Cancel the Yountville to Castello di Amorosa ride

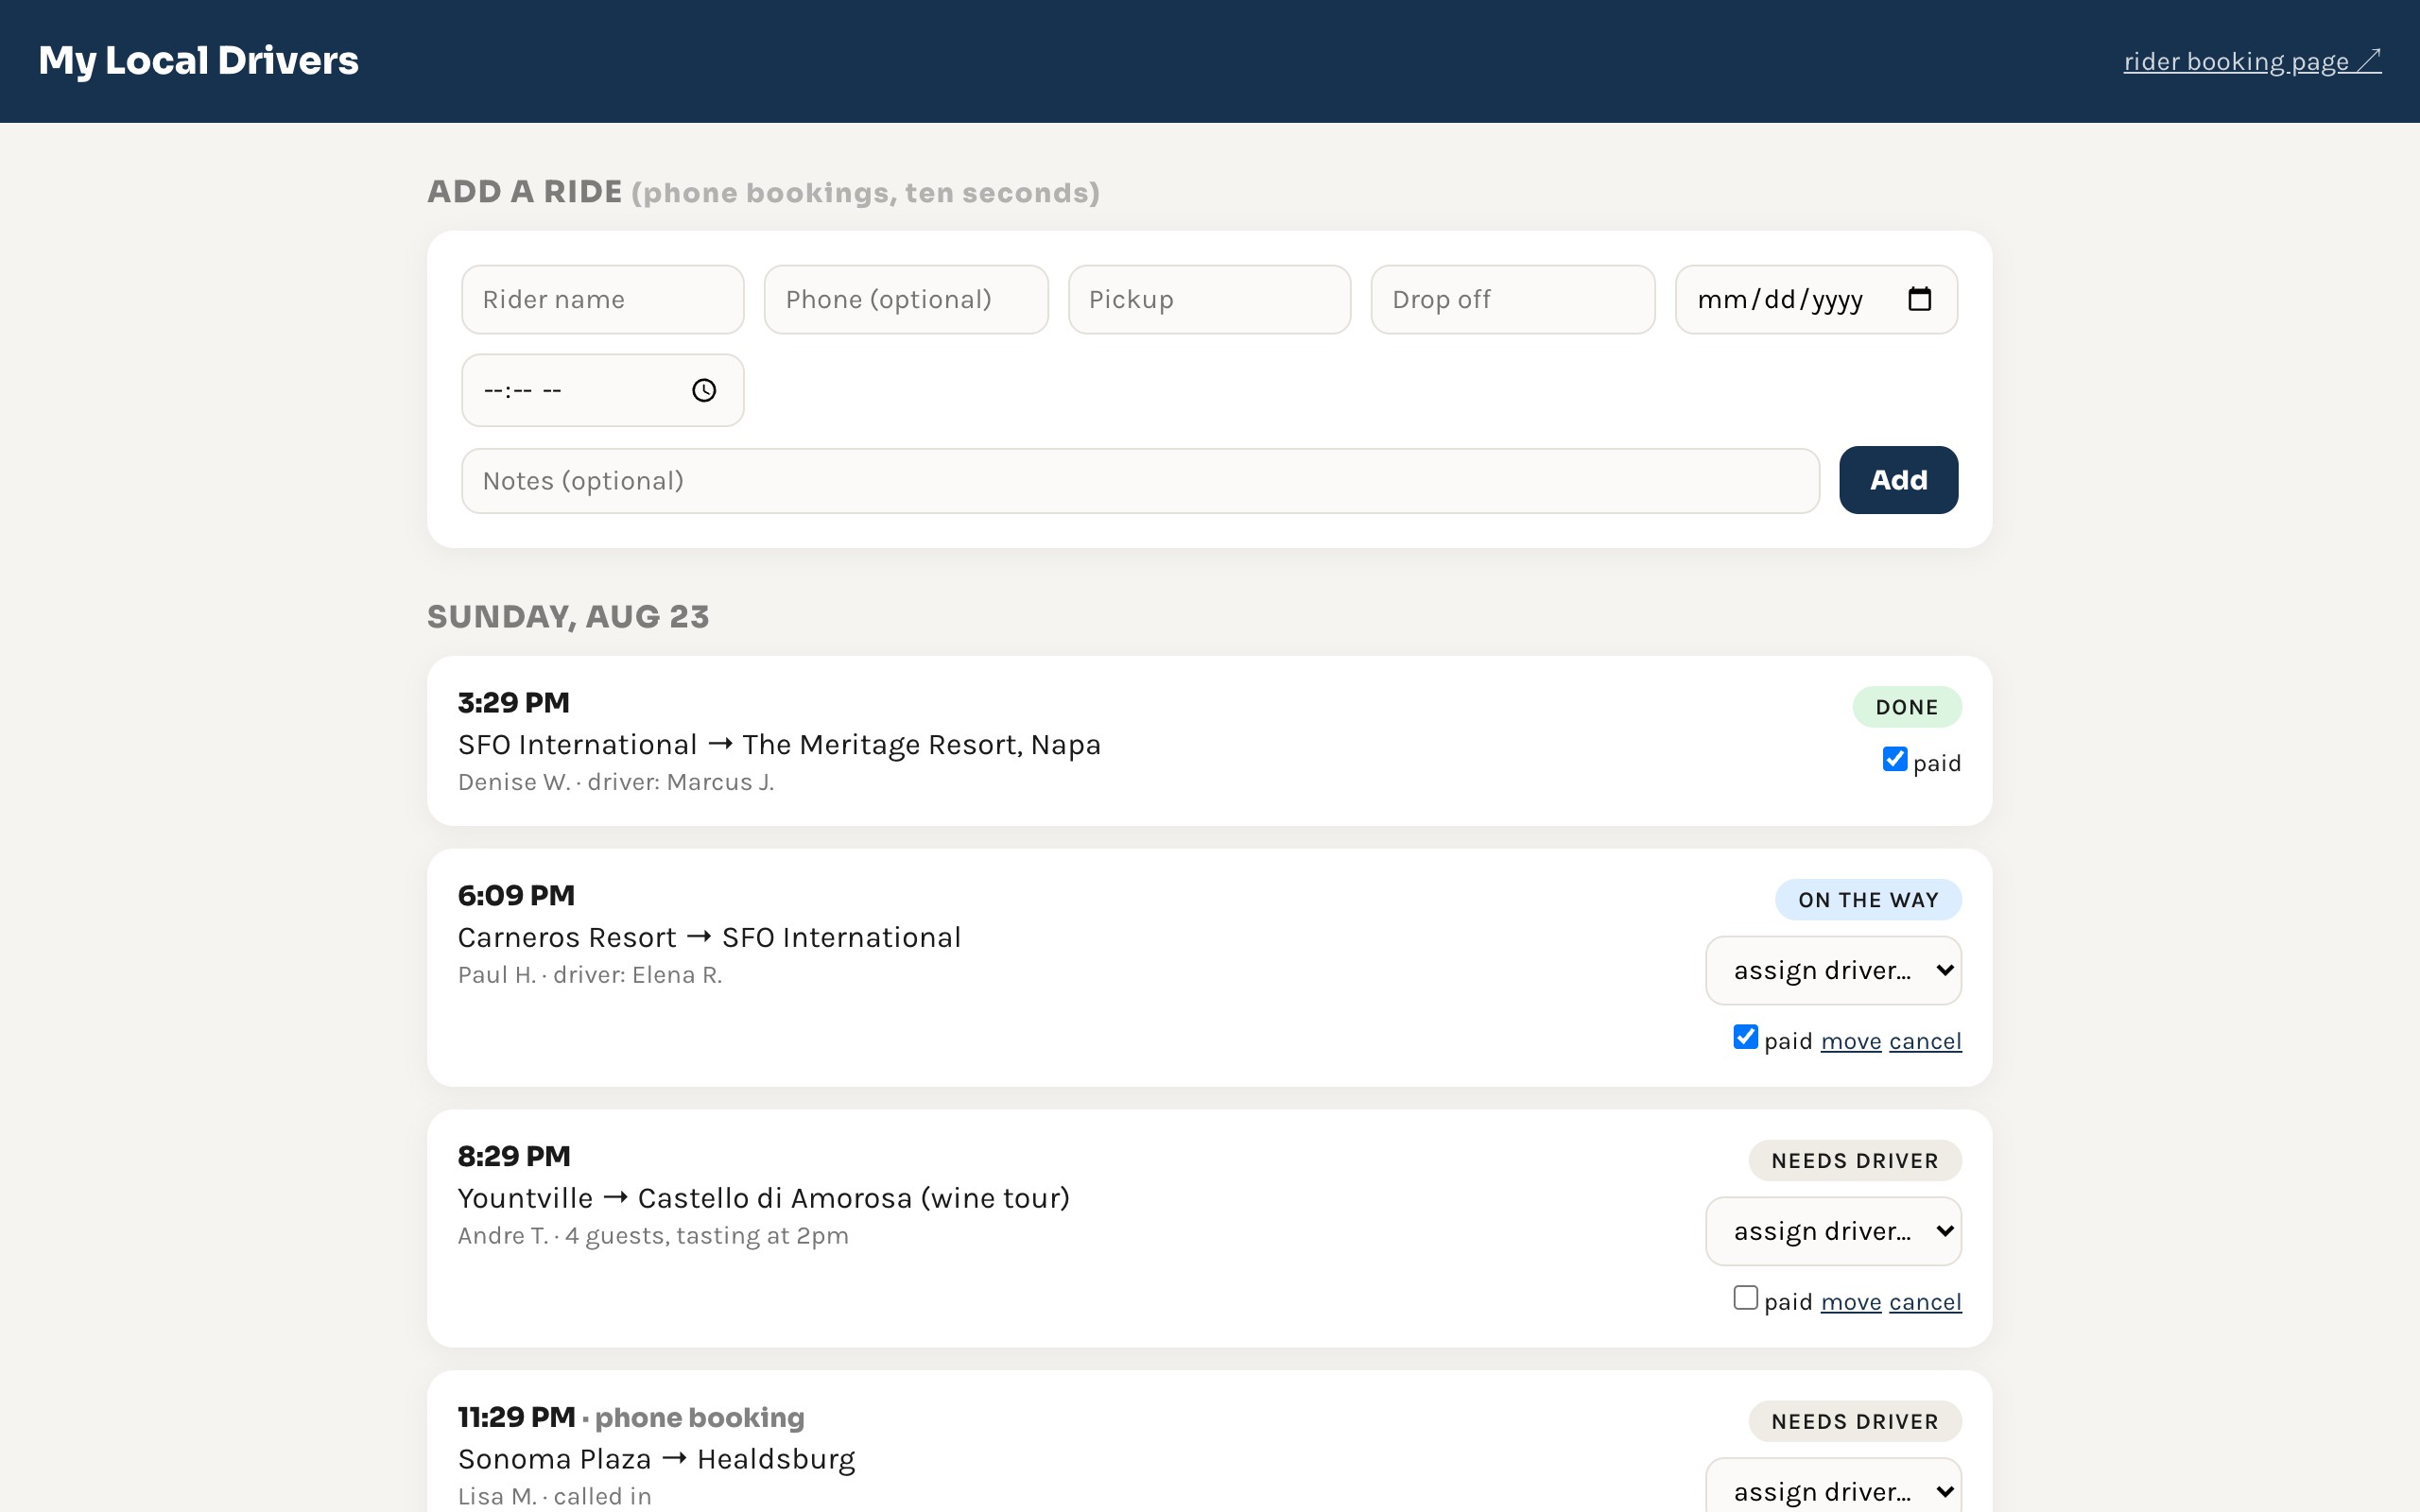(1925, 1302)
